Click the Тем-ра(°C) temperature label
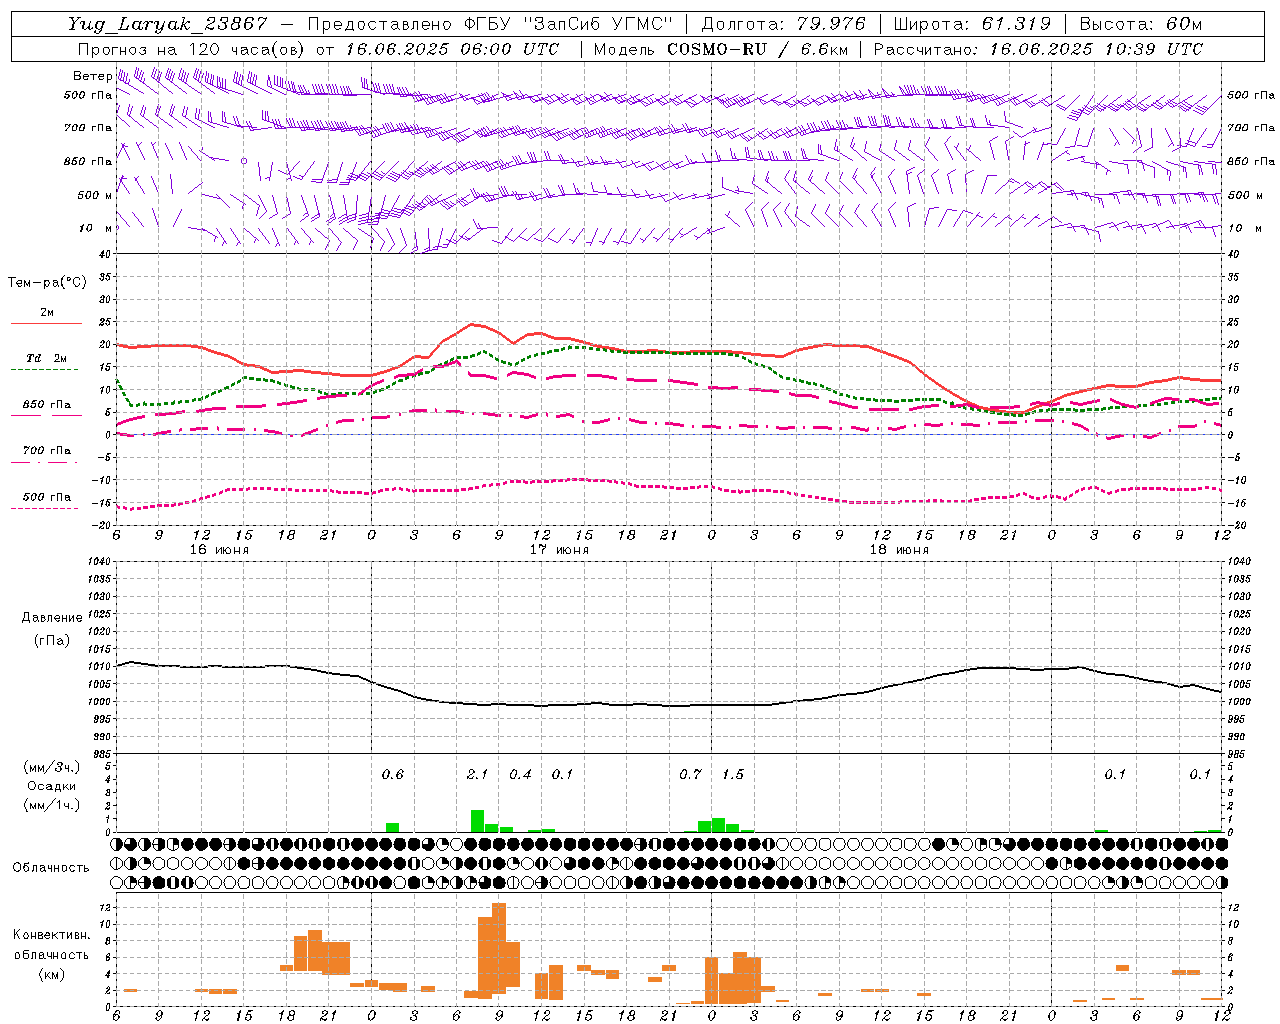Screen dimensions: 1280x1024 (47, 283)
